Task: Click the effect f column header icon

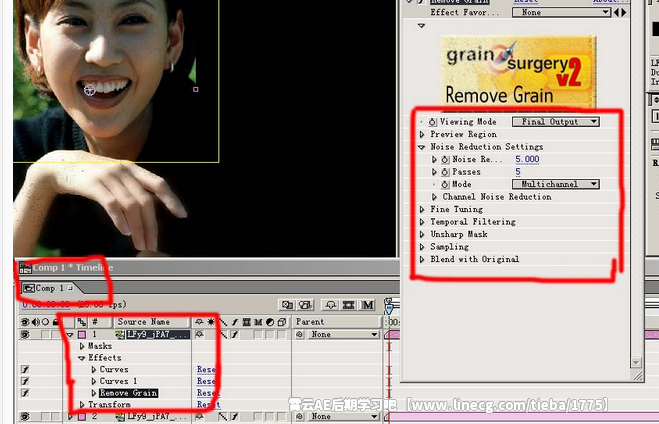Action: coord(235,322)
